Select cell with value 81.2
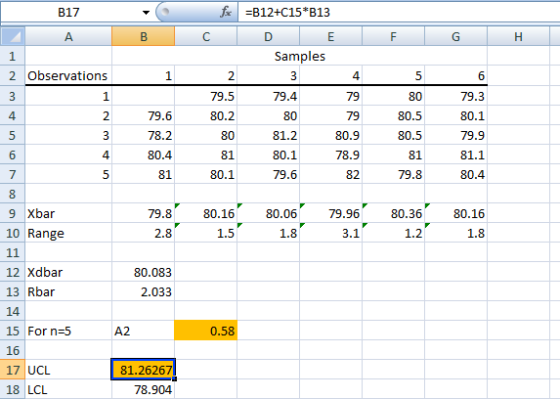 268,135
